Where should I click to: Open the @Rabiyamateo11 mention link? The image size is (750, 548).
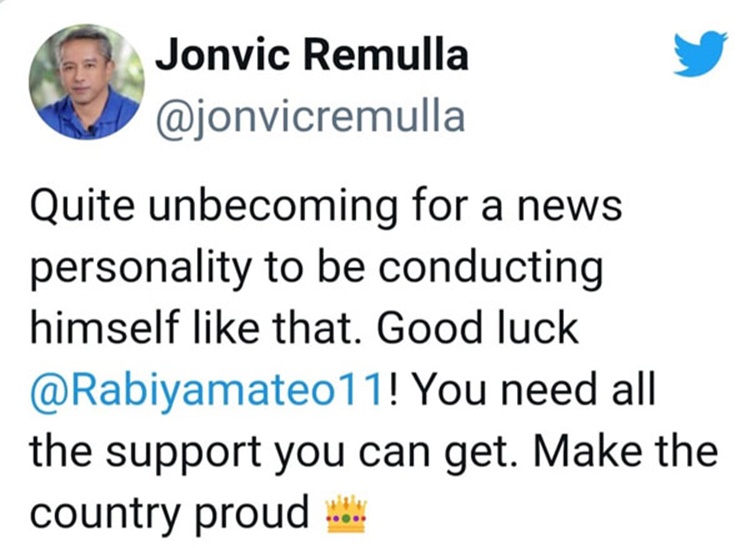pyautogui.click(x=207, y=391)
